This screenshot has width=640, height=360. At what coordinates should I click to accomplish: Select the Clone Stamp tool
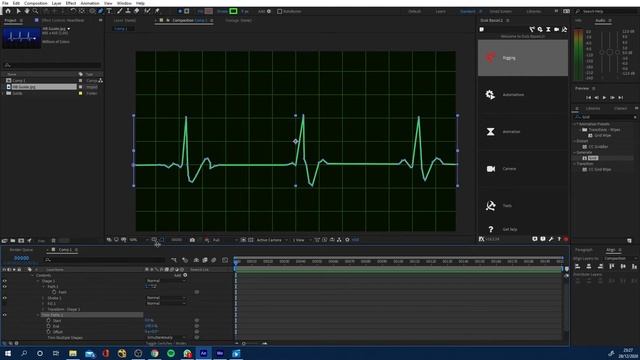128,11
